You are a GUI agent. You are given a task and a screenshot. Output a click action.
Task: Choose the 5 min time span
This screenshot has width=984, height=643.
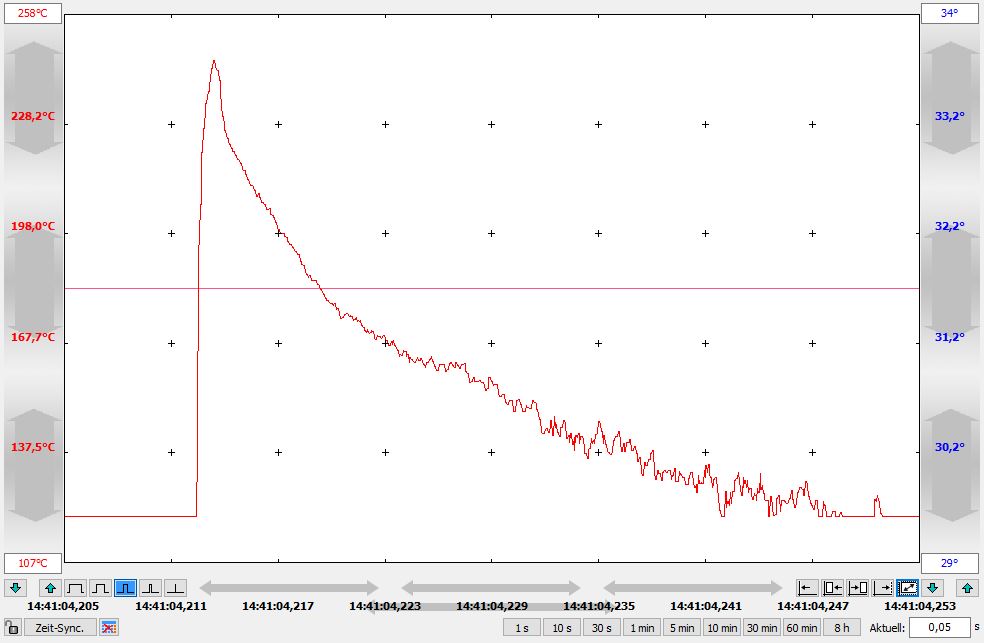[x=681, y=628]
